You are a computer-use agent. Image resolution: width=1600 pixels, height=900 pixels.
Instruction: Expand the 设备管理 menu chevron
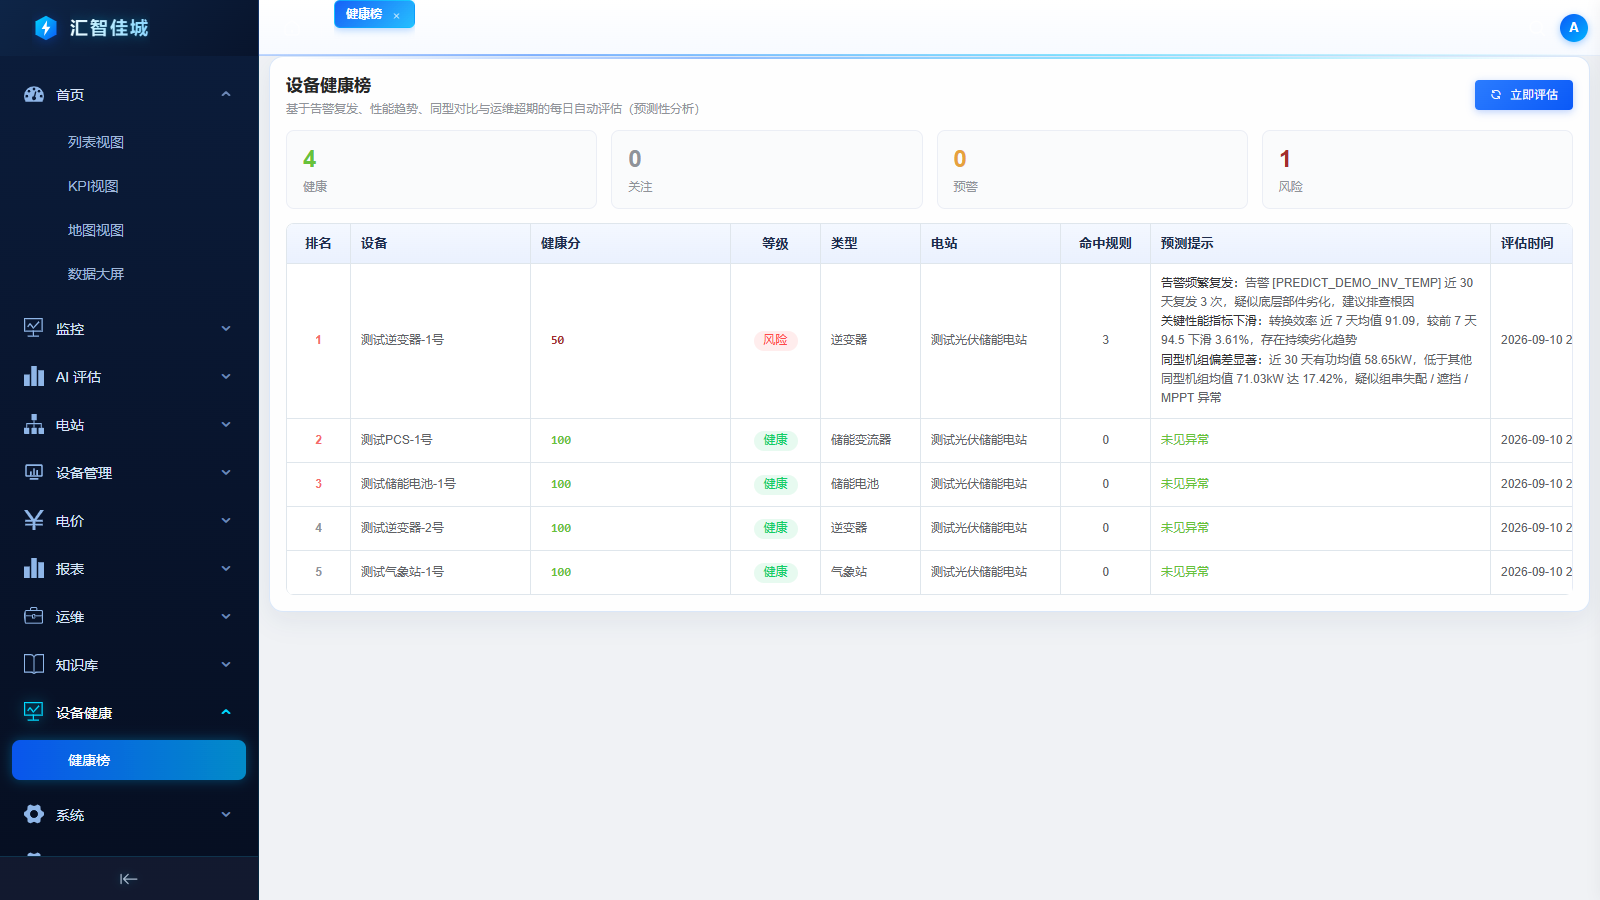click(226, 472)
